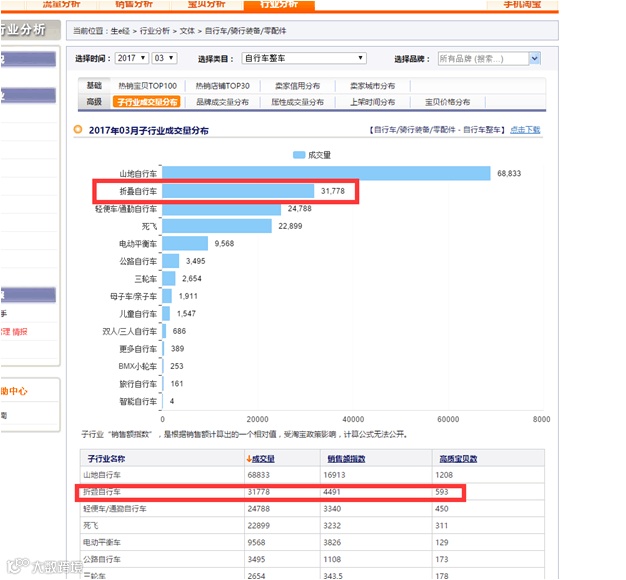
Task: Focus the 所有品牌 brand search field
Action: [483, 59]
